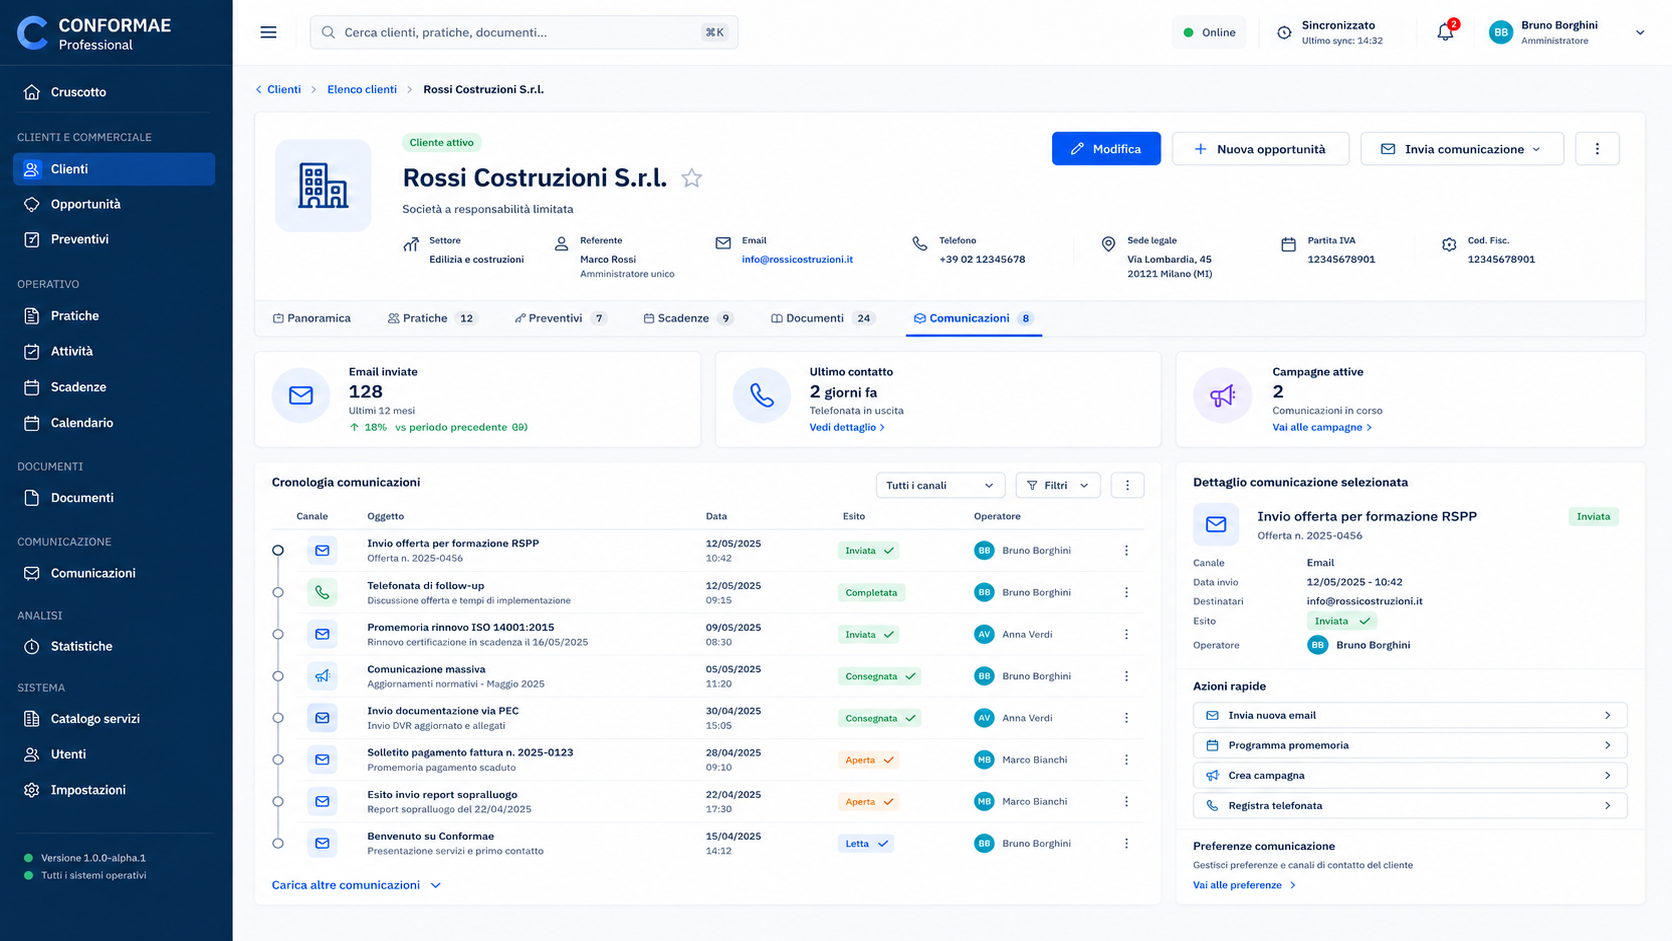Expand Carica altre comunicazioni
1672x941 pixels.
(356, 885)
